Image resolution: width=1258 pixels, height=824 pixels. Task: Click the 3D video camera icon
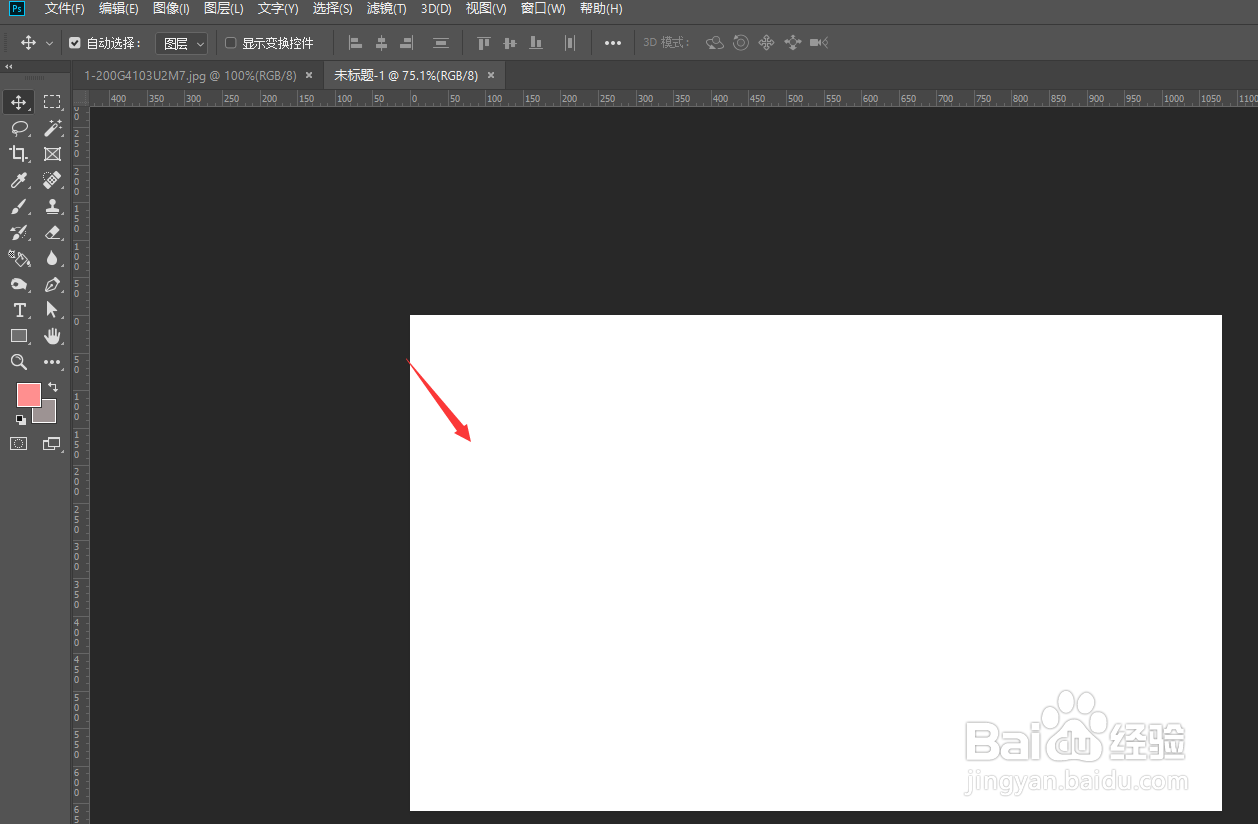point(820,43)
